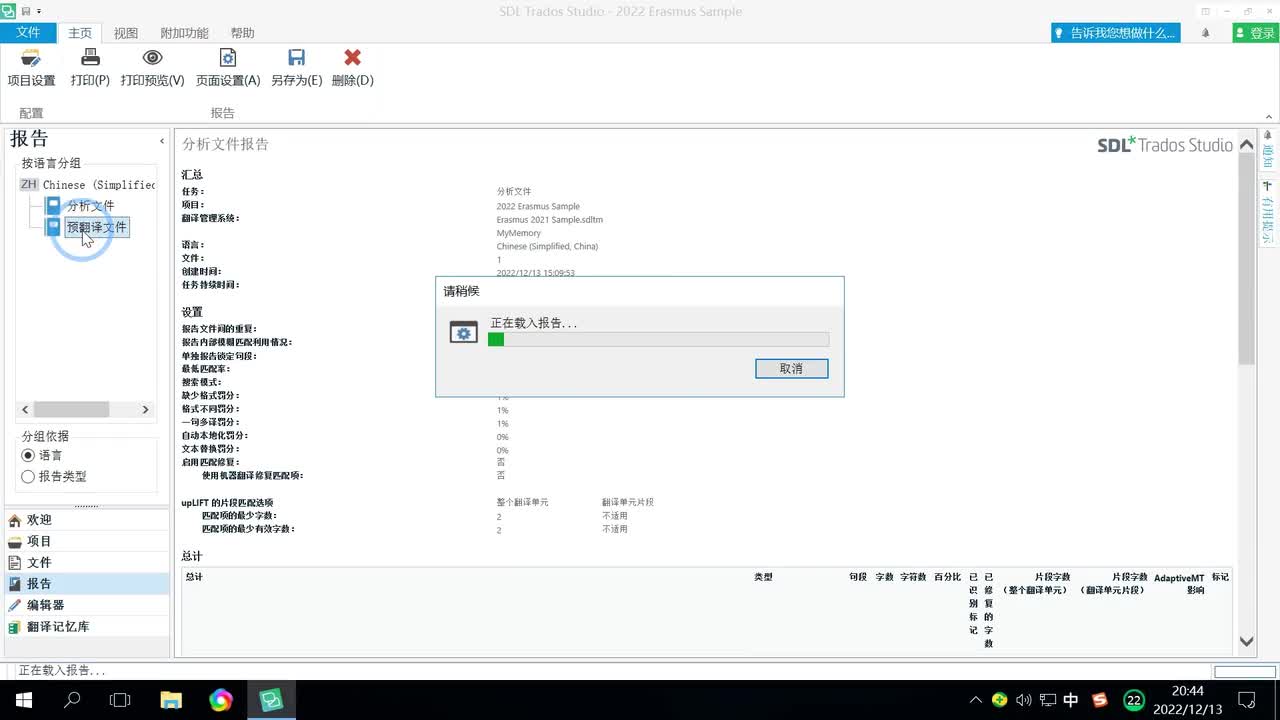1280x720 pixels.
Task: Click the save icon in quick access toolbar
Action: [x=25, y=11]
